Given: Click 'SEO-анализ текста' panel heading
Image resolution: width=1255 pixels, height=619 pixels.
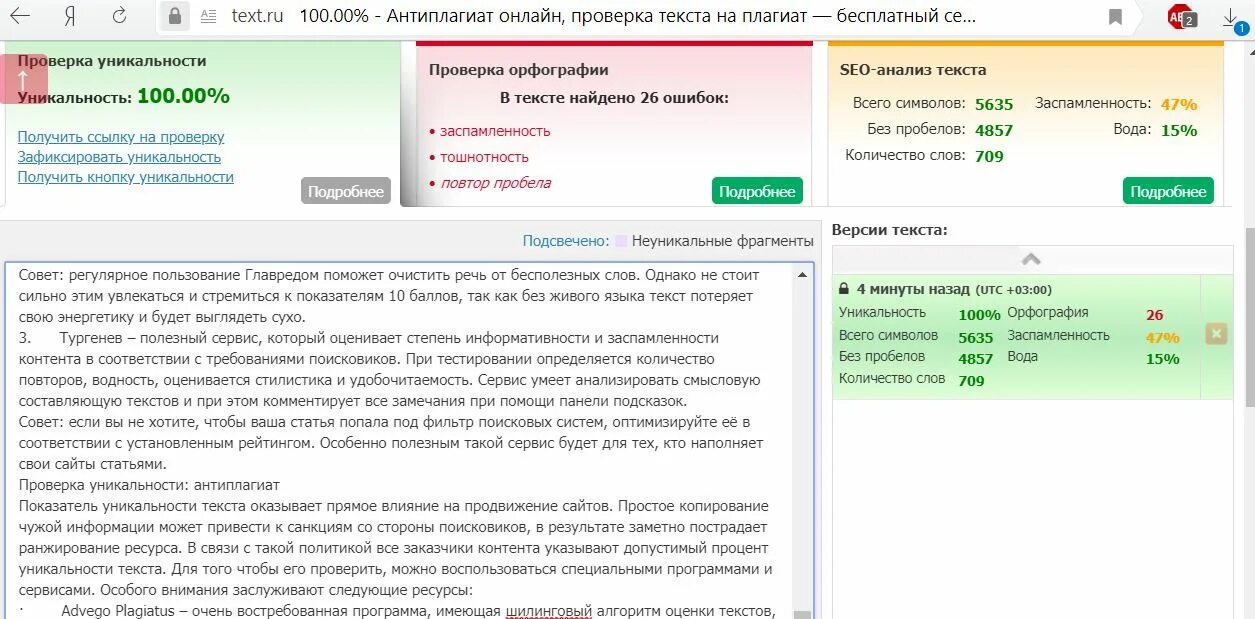Looking at the screenshot, I should coord(913,70).
